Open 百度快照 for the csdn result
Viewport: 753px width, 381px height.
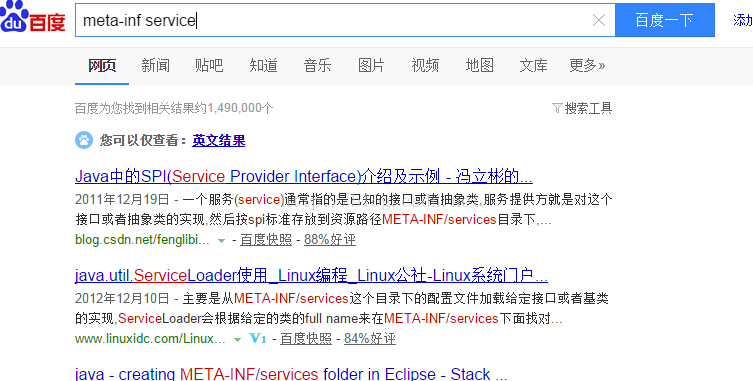coord(266,240)
